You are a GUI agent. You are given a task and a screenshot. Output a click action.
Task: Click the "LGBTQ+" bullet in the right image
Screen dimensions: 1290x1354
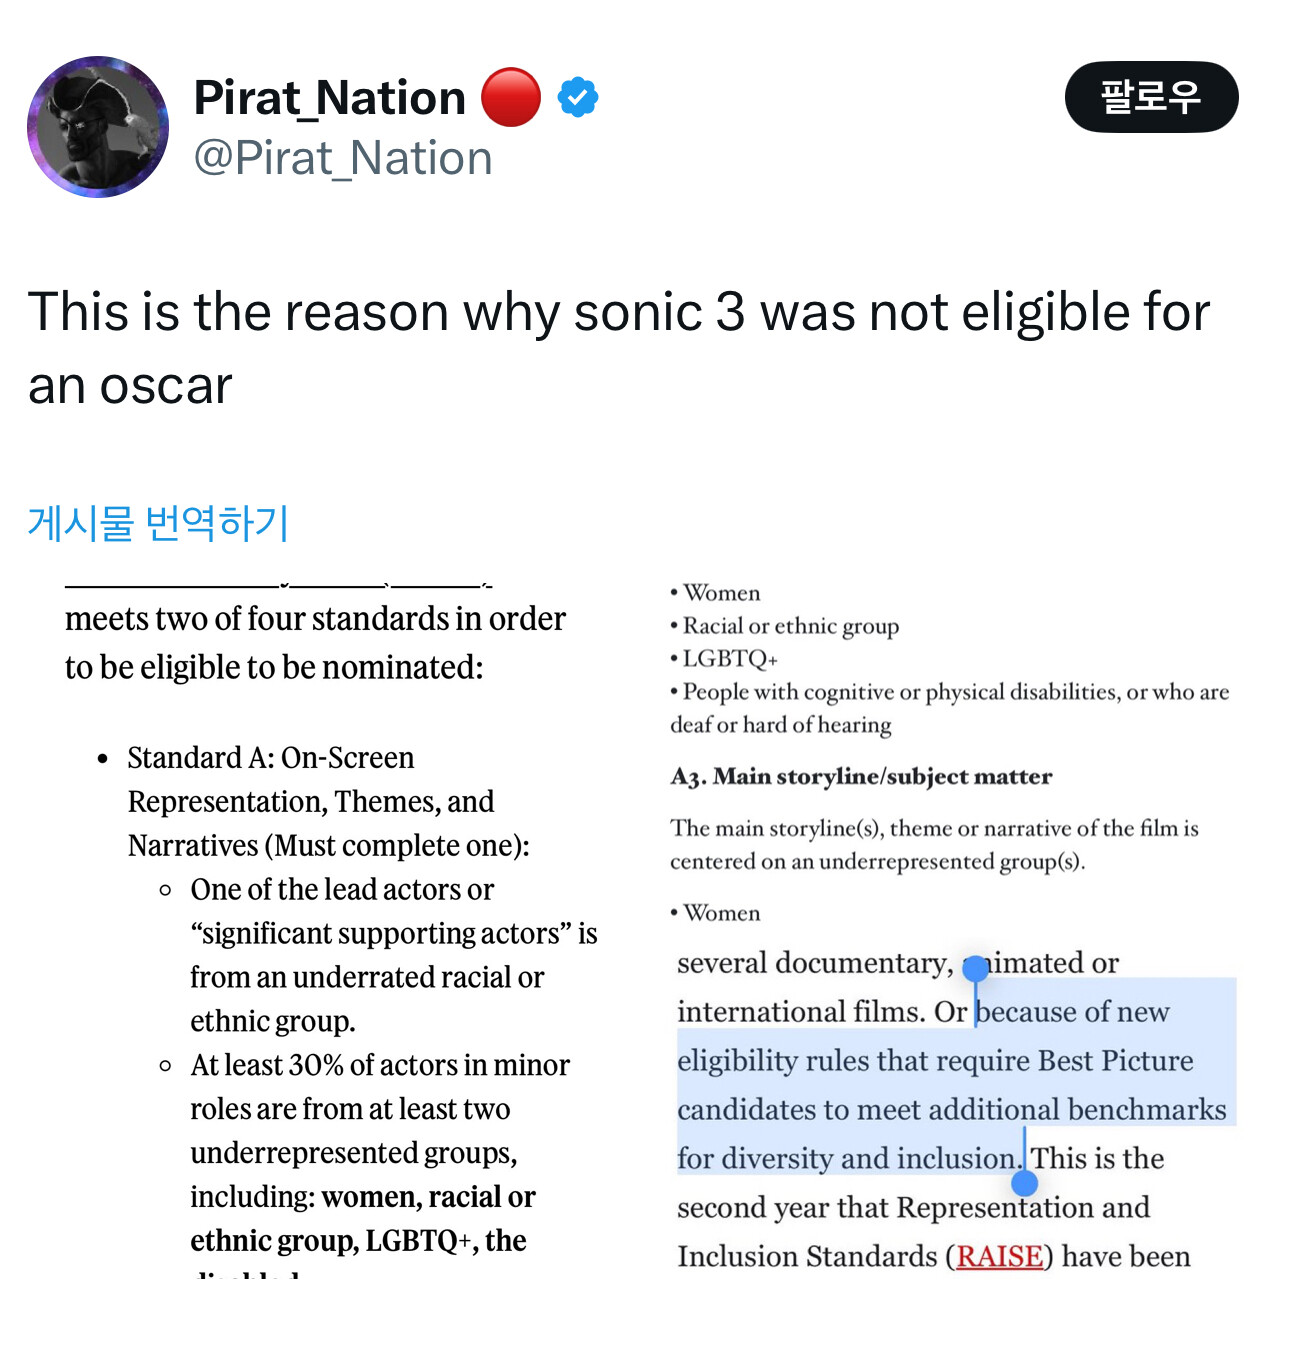tap(730, 659)
